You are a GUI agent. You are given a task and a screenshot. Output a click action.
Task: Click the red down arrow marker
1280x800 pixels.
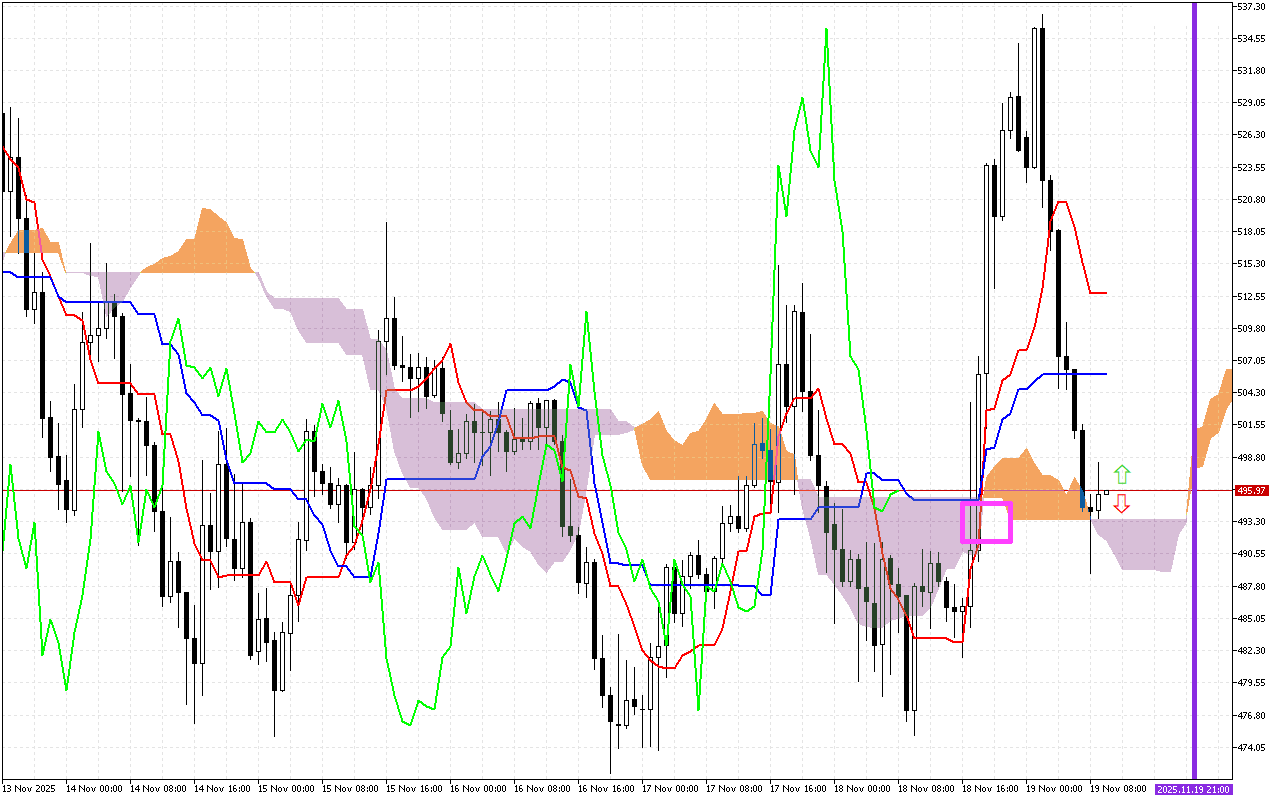click(1122, 504)
